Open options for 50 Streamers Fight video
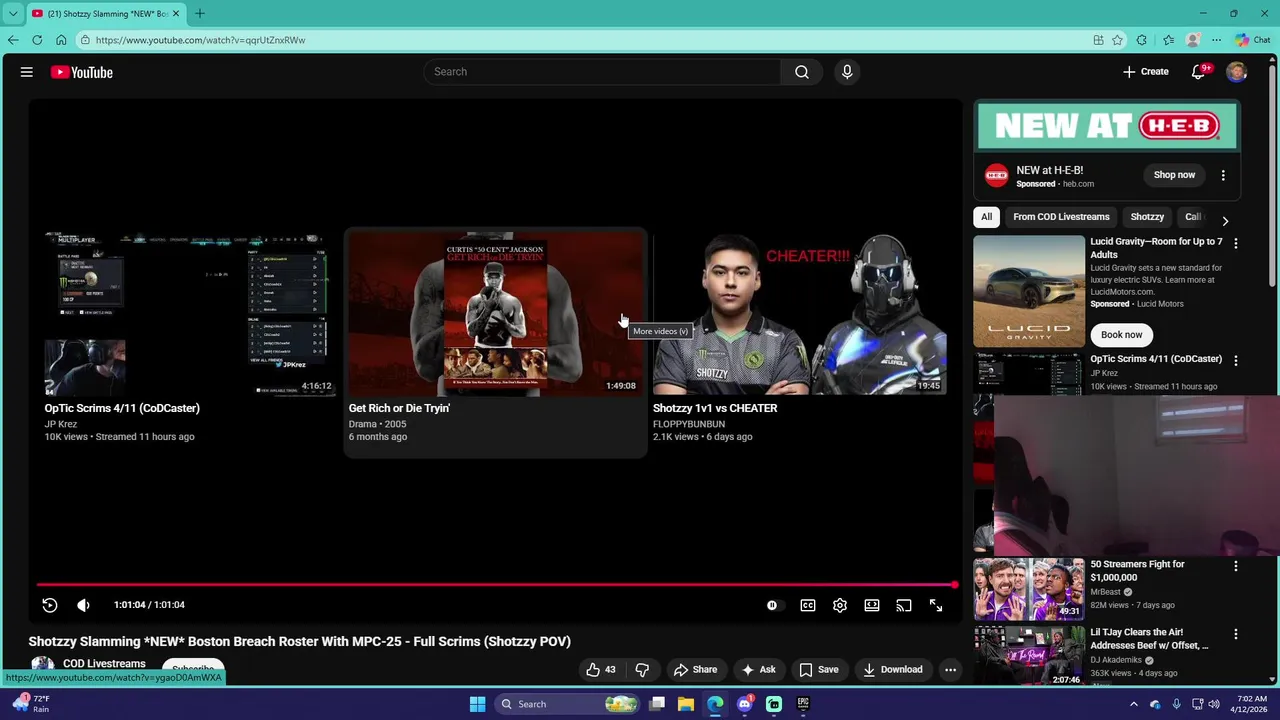Image resolution: width=1280 pixels, height=720 pixels. pyautogui.click(x=1236, y=566)
